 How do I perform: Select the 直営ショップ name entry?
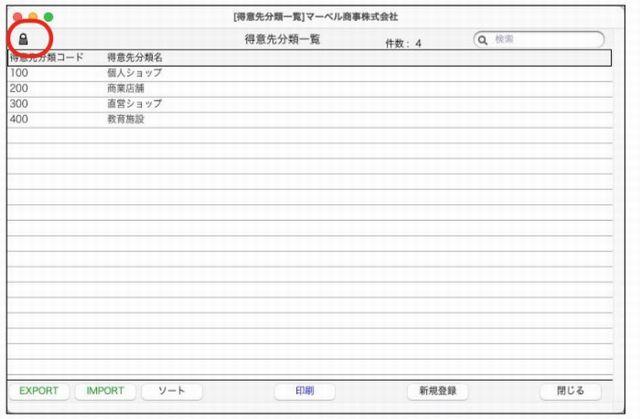[x=134, y=103]
